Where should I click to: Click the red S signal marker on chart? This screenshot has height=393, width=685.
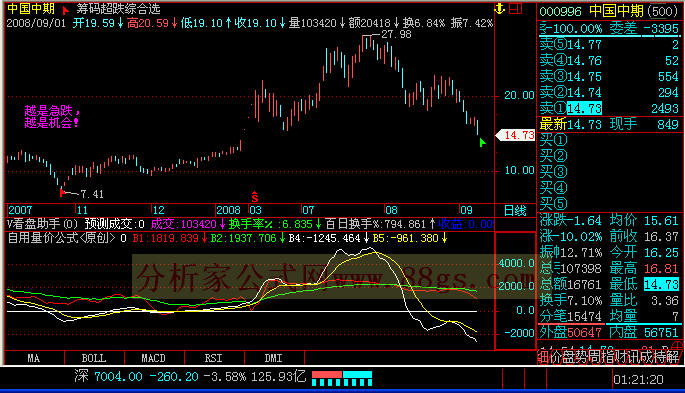pyautogui.click(x=255, y=196)
